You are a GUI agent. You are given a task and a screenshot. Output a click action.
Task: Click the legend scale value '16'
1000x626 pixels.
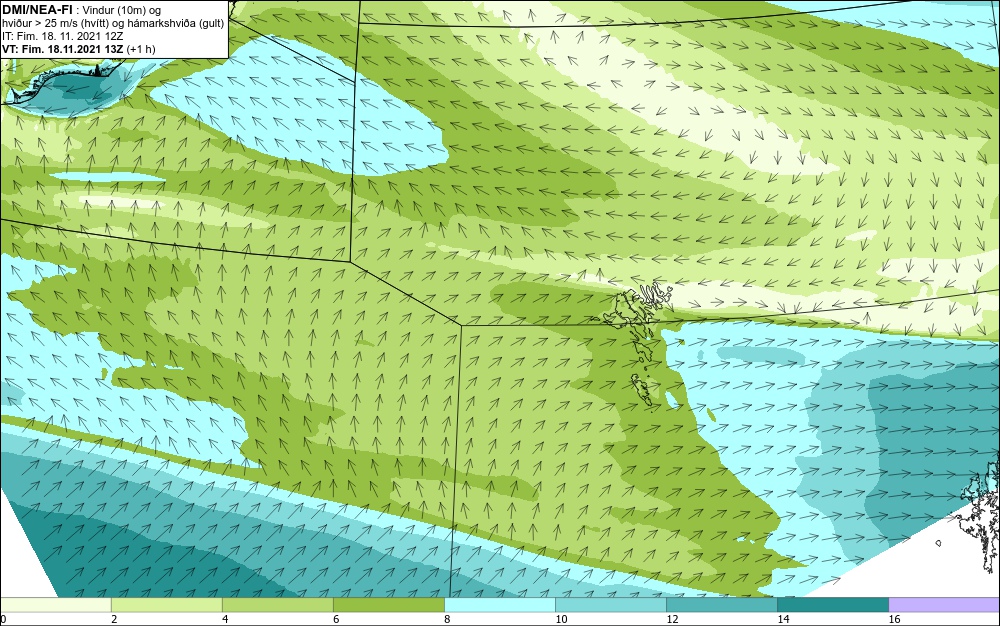894,619
